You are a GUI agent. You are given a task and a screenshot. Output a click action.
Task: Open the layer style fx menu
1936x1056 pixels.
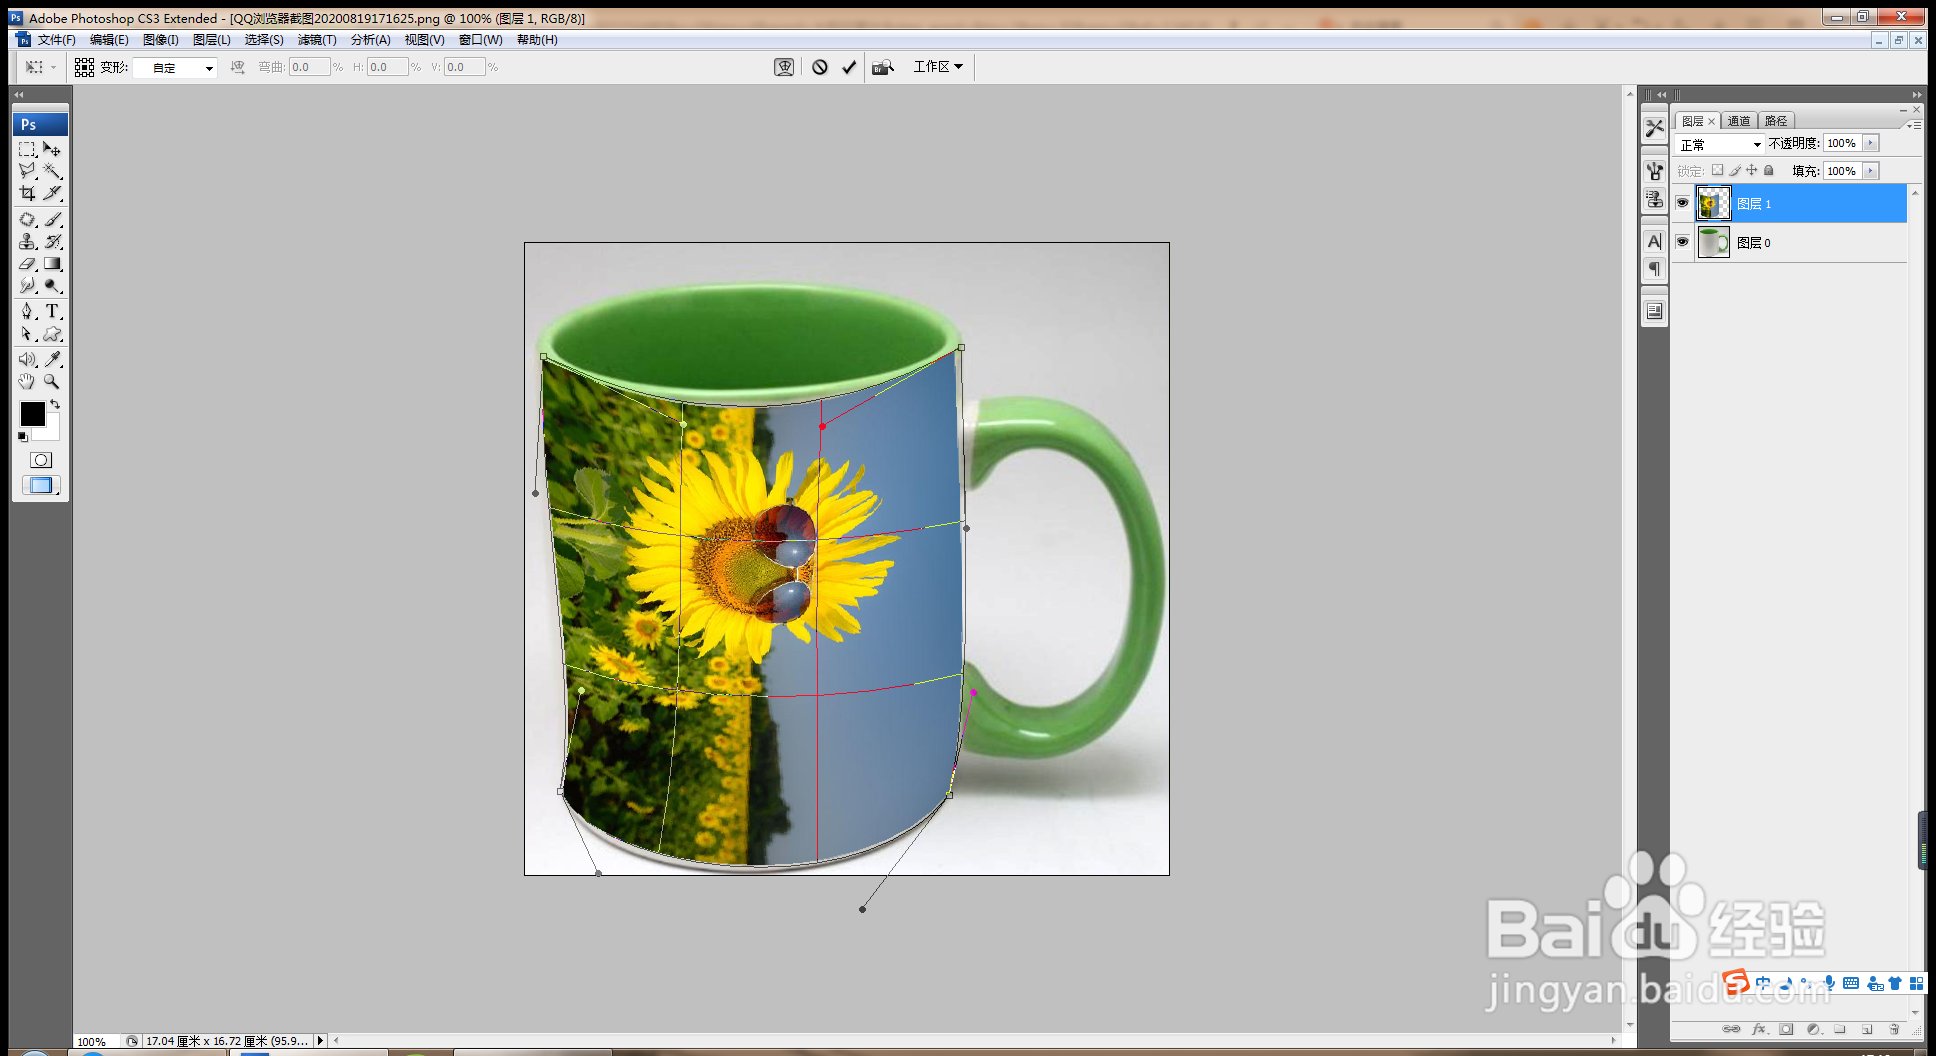[1759, 1029]
